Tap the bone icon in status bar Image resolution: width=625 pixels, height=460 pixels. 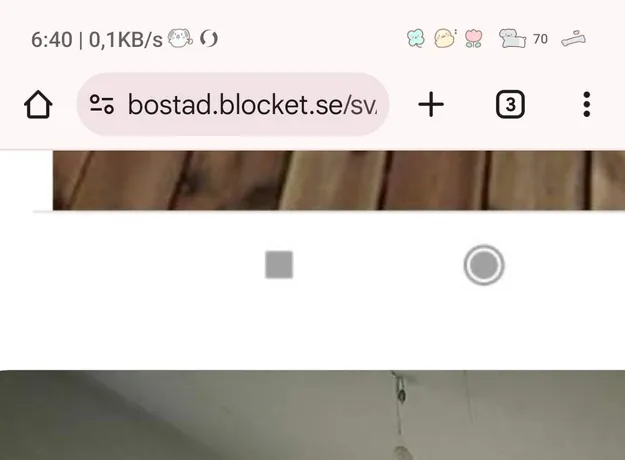(574, 39)
